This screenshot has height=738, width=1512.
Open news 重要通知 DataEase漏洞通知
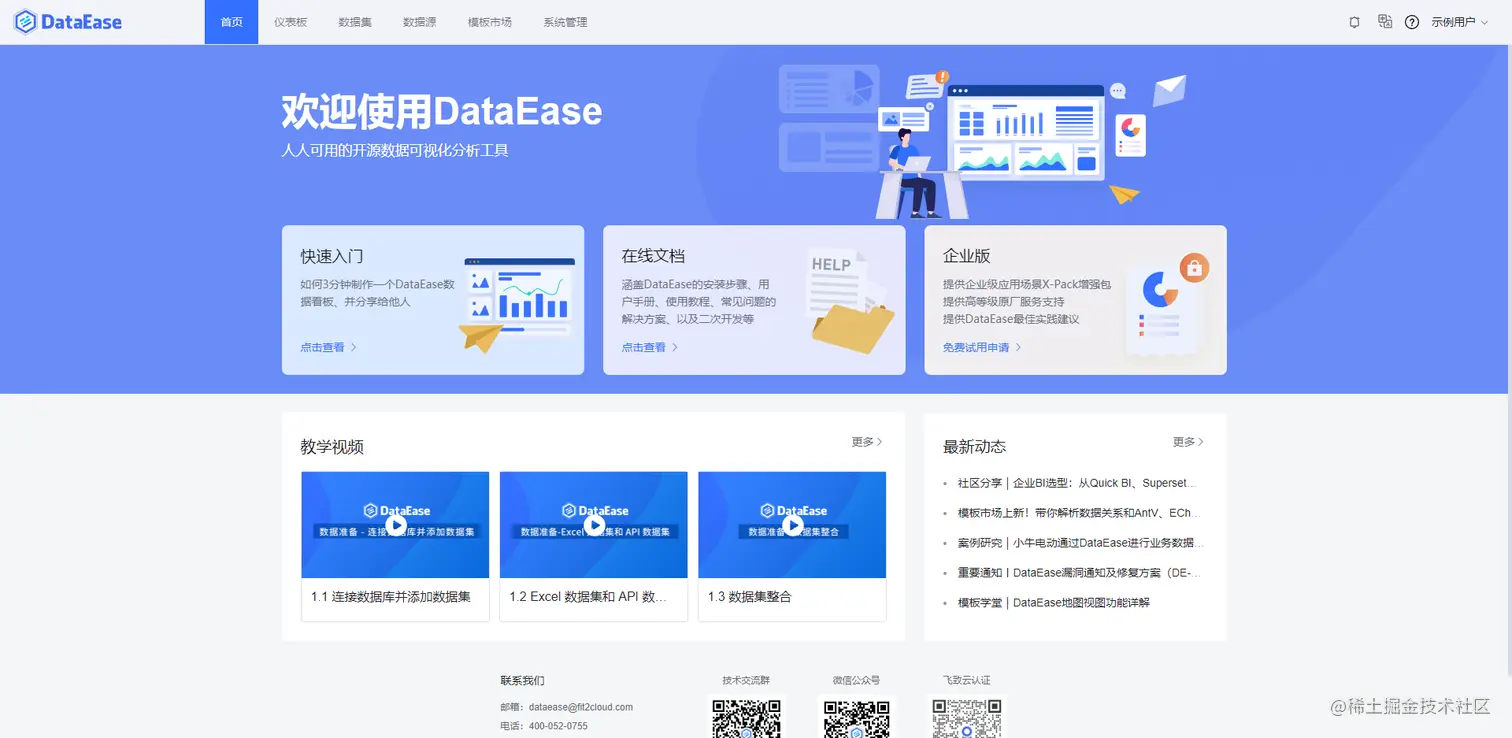(1078, 573)
